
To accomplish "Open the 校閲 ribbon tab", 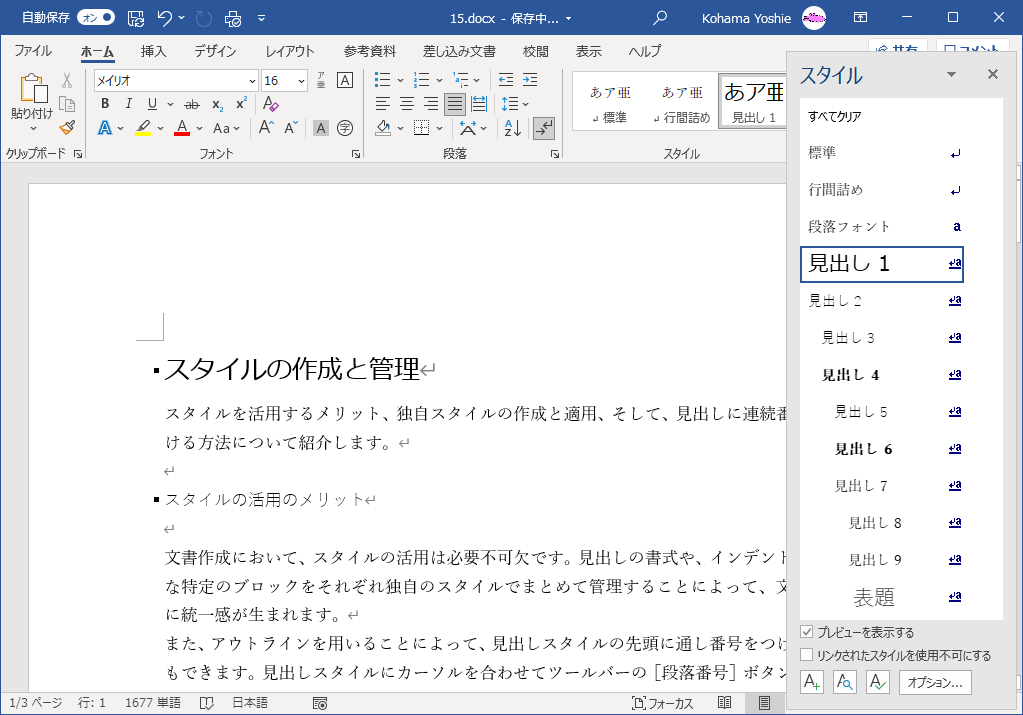I will point(535,51).
